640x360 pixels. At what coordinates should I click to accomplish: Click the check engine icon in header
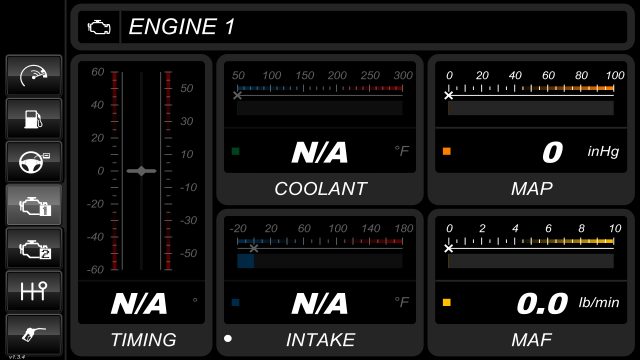click(99, 27)
